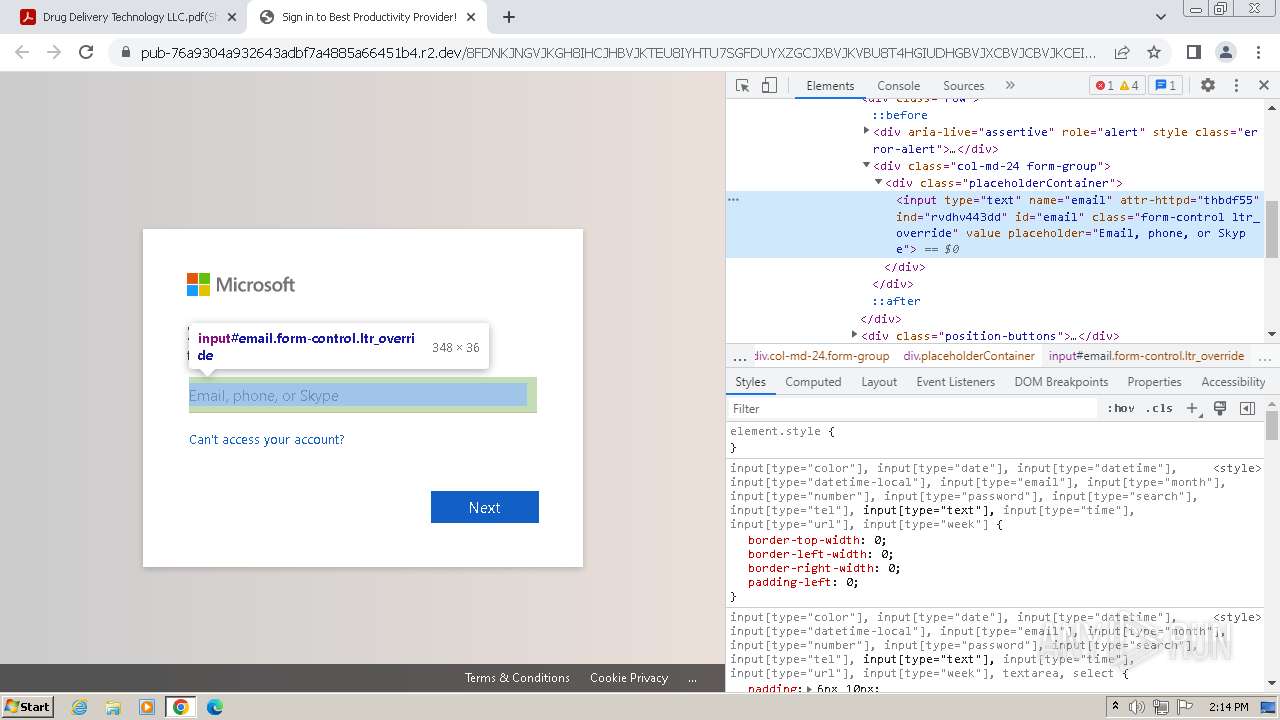Screen dimensions: 1280x720
Task: Open a new browser tab
Action: click(509, 17)
